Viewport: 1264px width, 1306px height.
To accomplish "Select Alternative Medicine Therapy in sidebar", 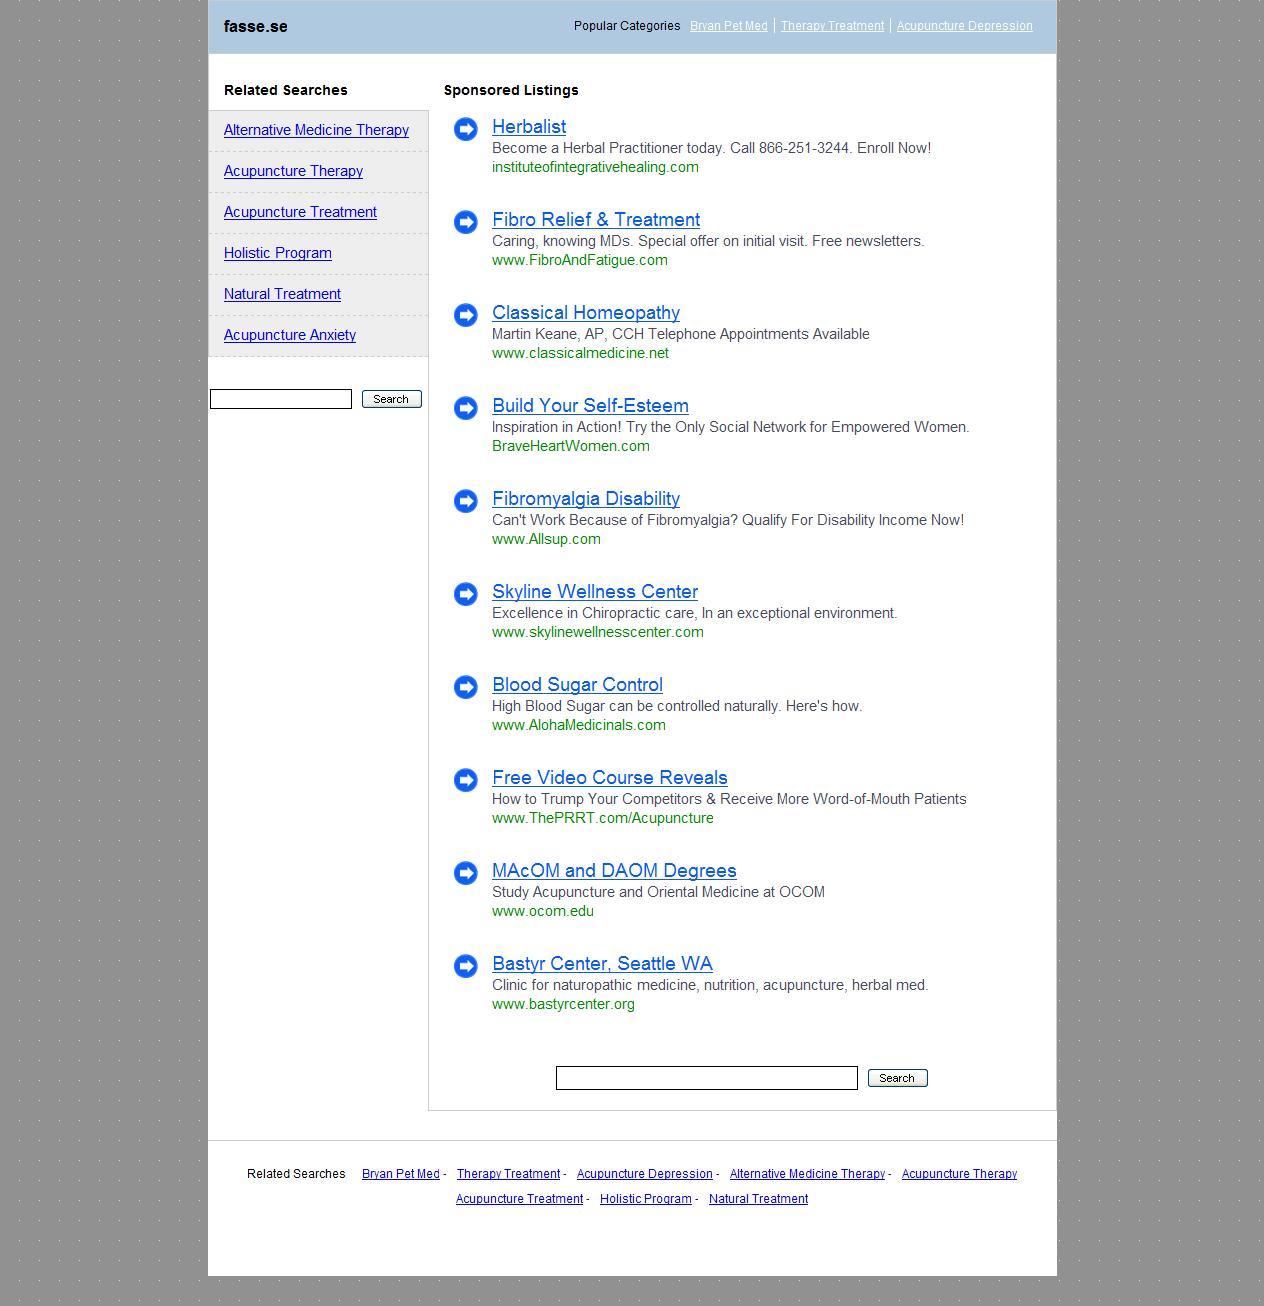I will click(x=316, y=130).
